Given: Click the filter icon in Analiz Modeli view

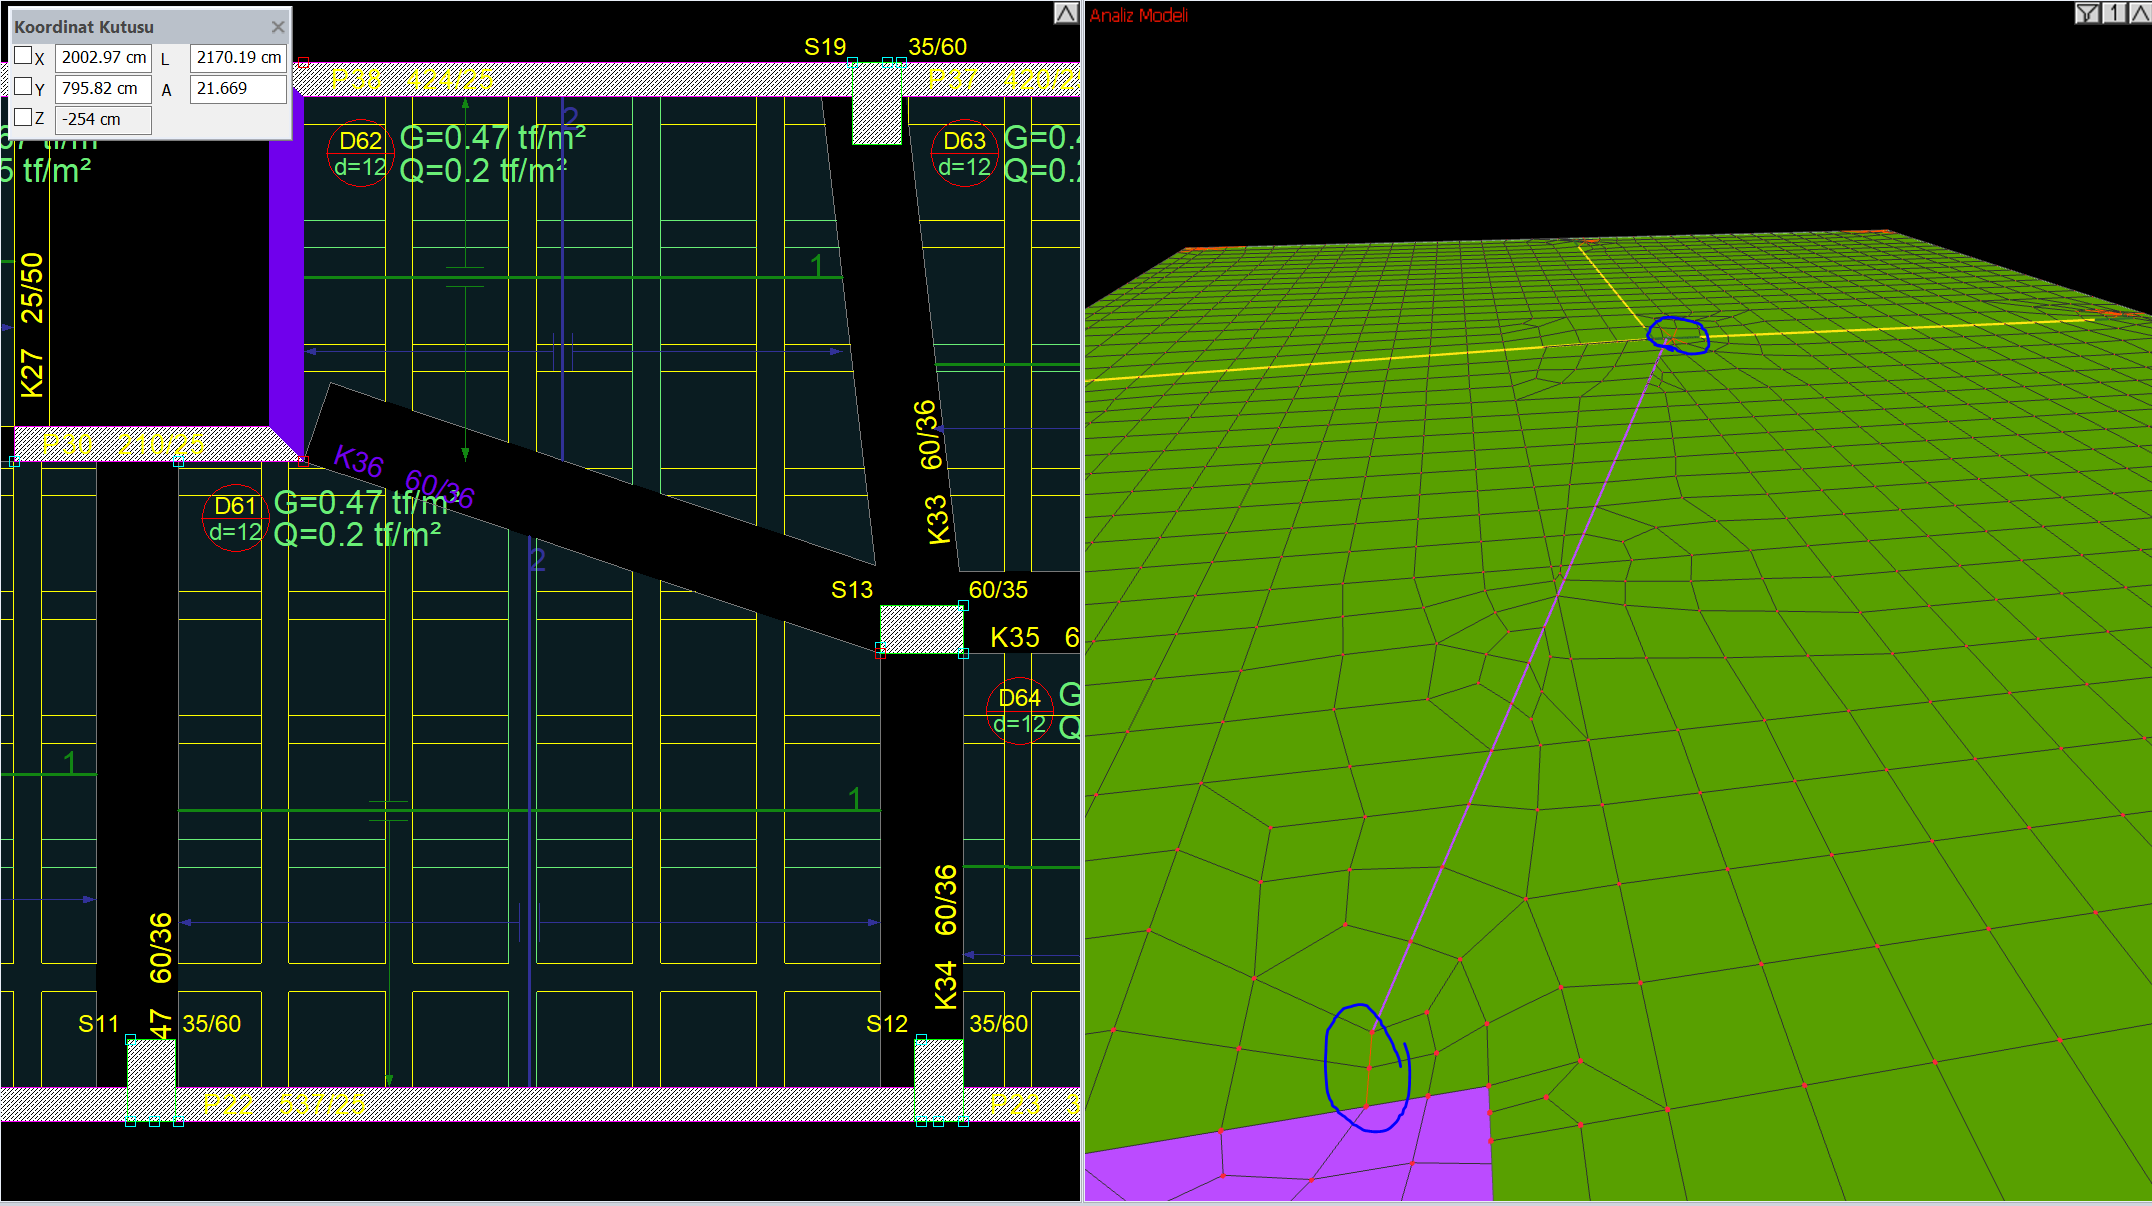Looking at the screenshot, I should 2087,13.
